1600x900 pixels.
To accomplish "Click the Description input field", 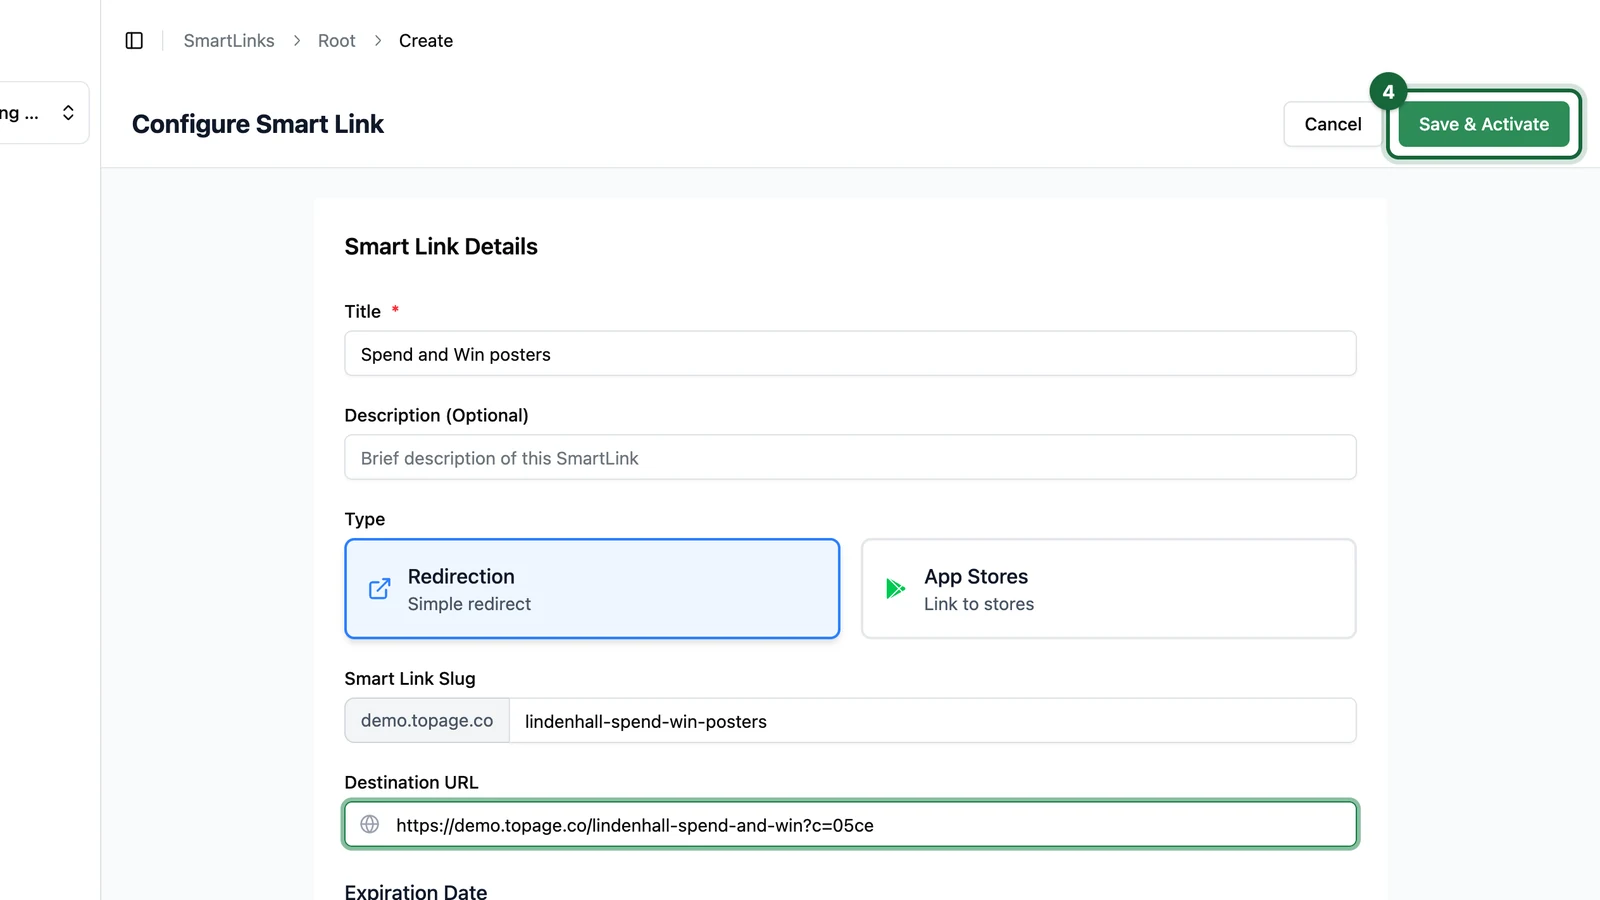I will (850, 458).
